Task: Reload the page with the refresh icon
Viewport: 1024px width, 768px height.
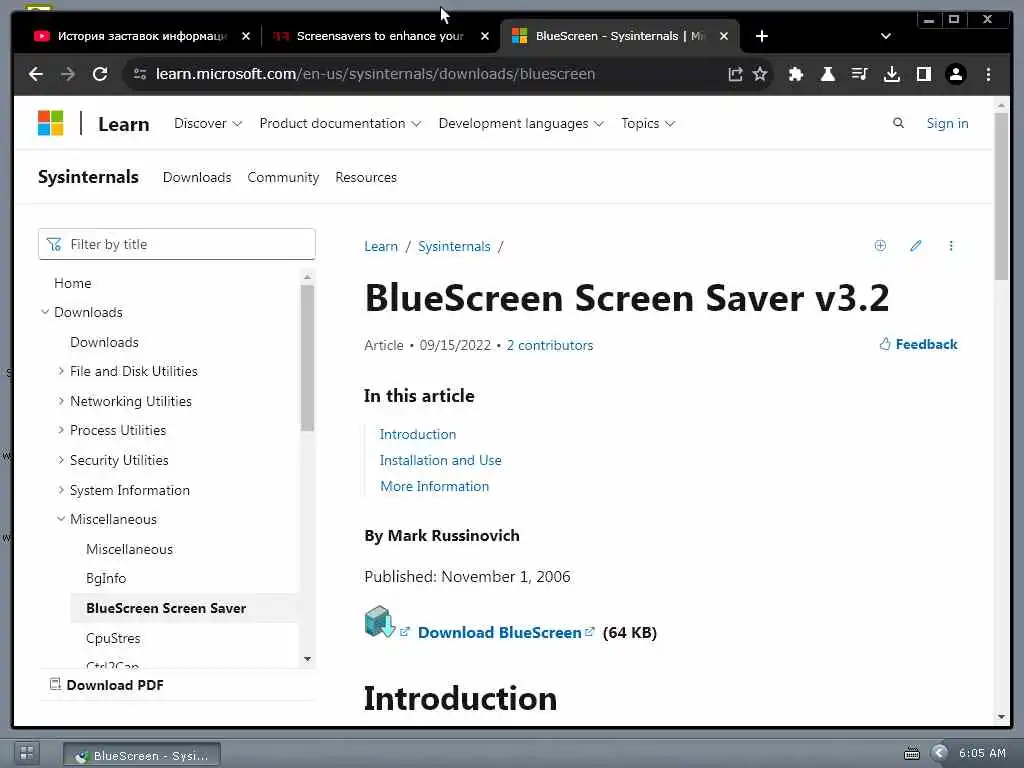Action: point(100,74)
